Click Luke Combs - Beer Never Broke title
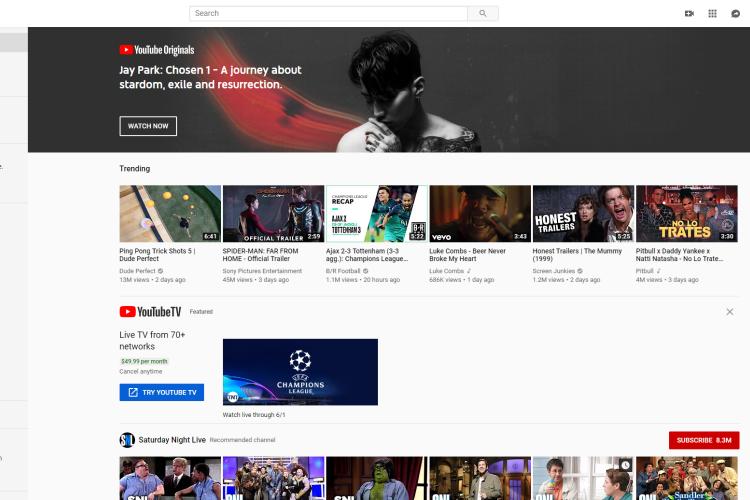The image size is (750, 500). pos(467,255)
